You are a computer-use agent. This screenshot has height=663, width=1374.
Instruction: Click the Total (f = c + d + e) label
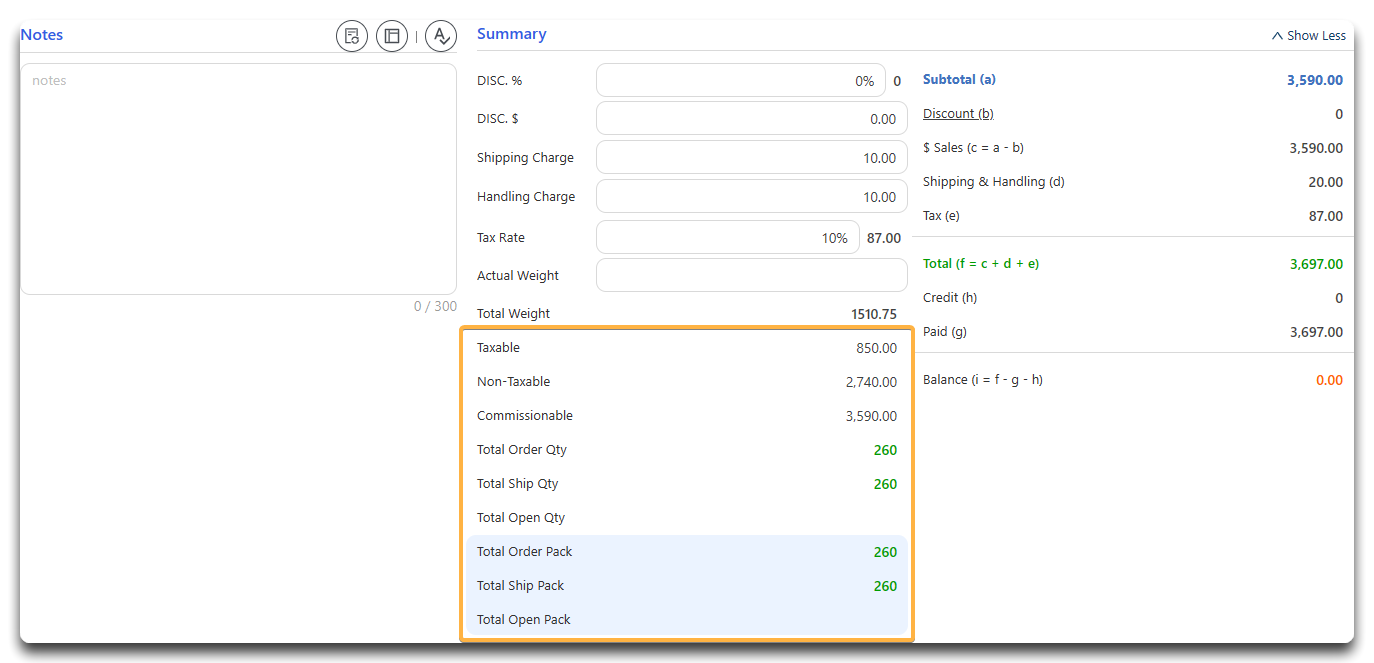tap(981, 264)
